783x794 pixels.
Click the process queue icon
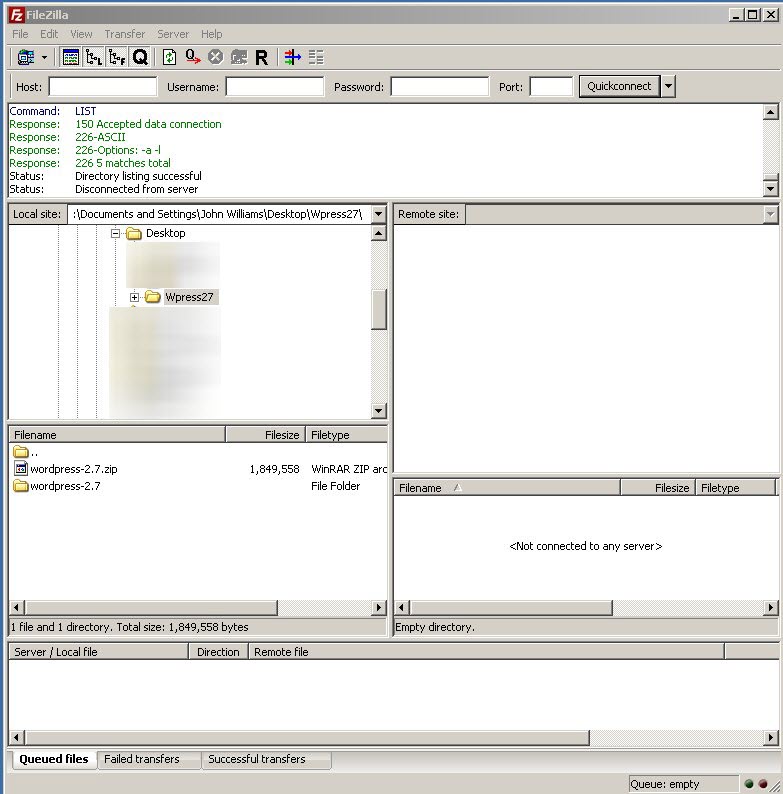[x=192, y=58]
